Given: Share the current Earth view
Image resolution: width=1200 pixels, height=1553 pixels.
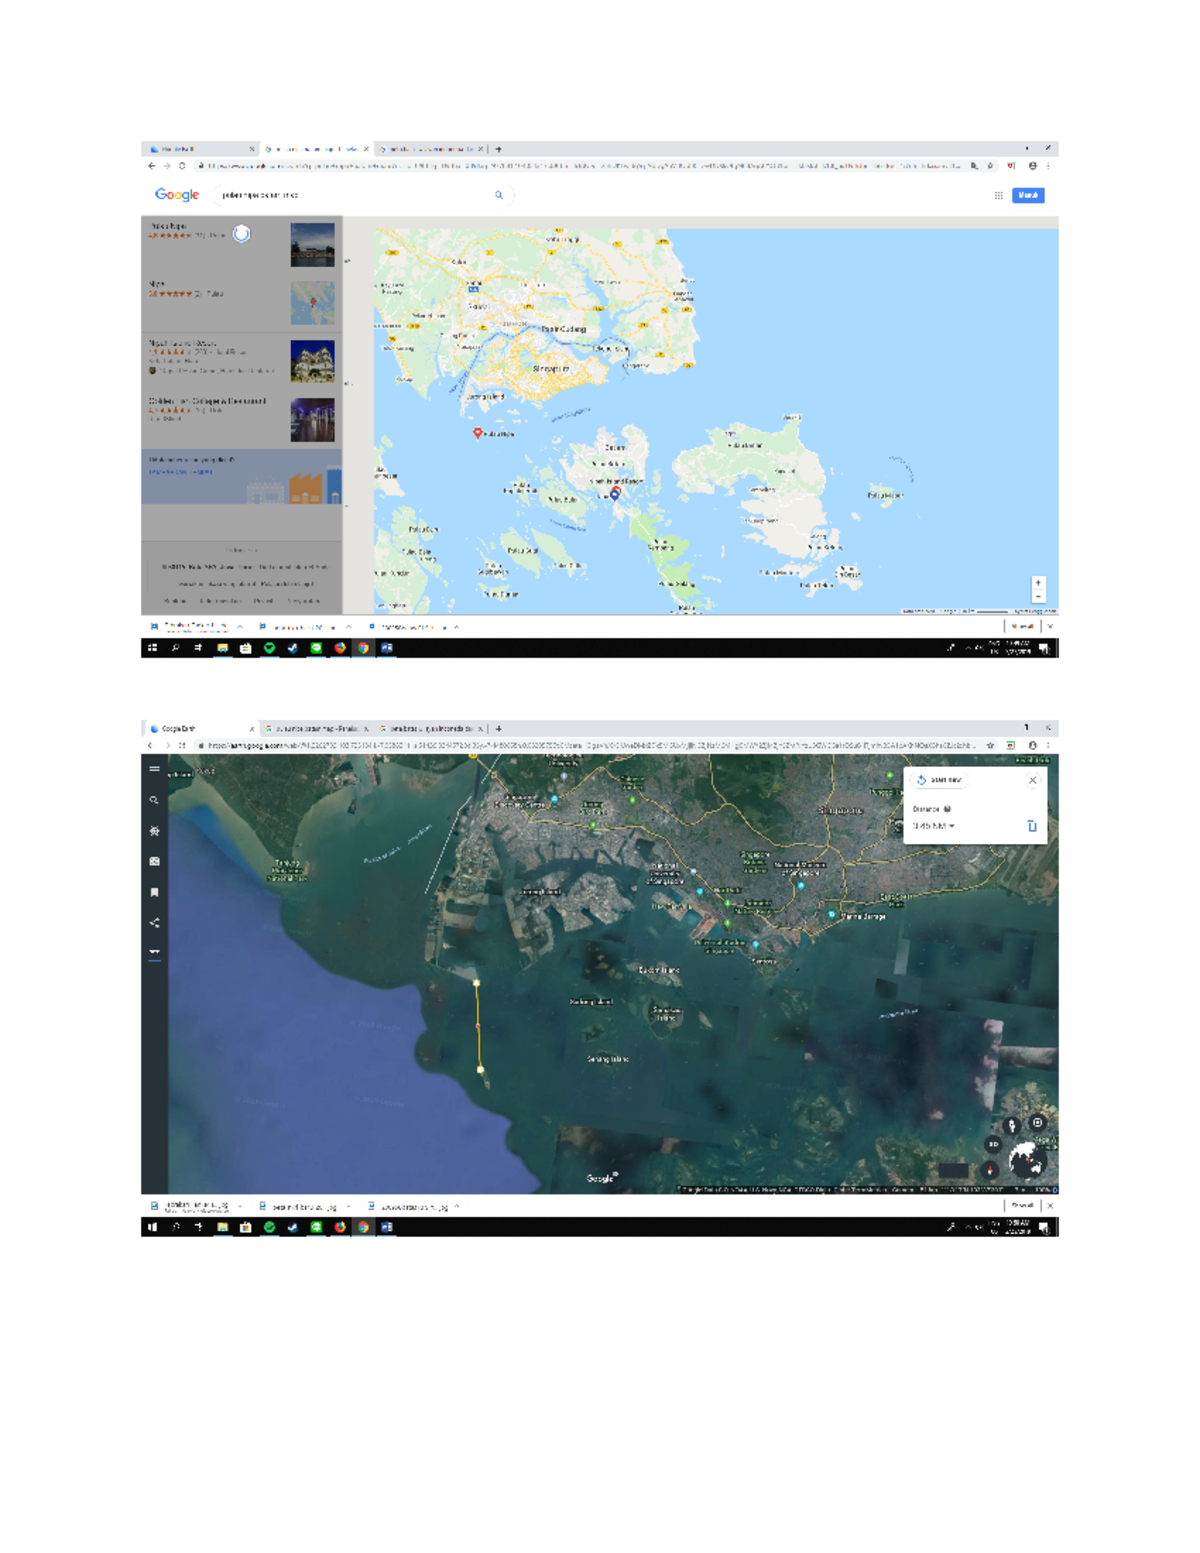Looking at the screenshot, I should click(x=152, y=922).
